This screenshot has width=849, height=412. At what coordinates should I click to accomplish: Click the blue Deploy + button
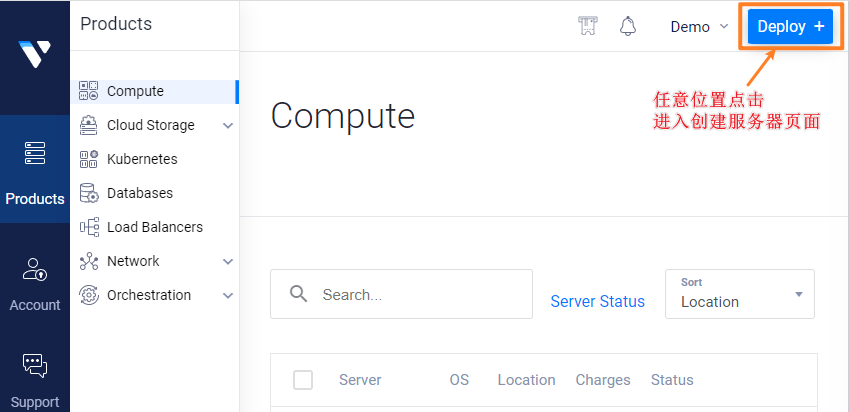[790, 26]
